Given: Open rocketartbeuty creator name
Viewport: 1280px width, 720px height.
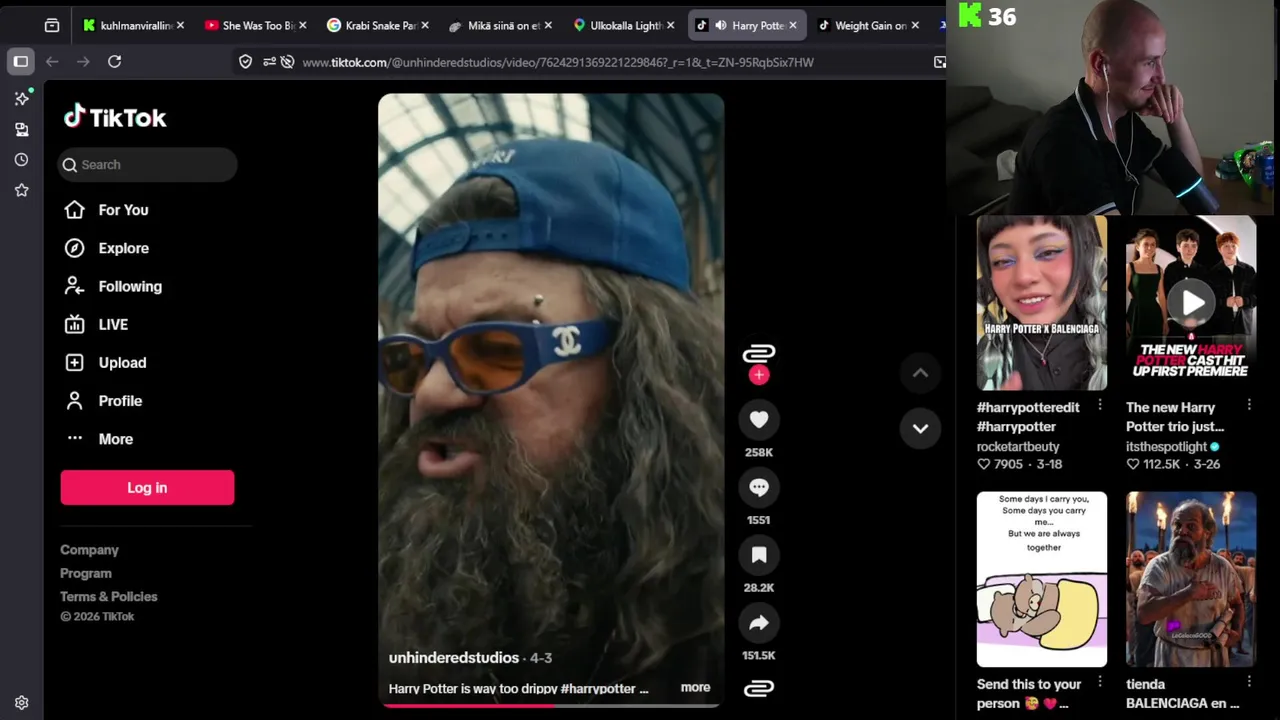Looking at the screenshot, I should coord(1018,446).
